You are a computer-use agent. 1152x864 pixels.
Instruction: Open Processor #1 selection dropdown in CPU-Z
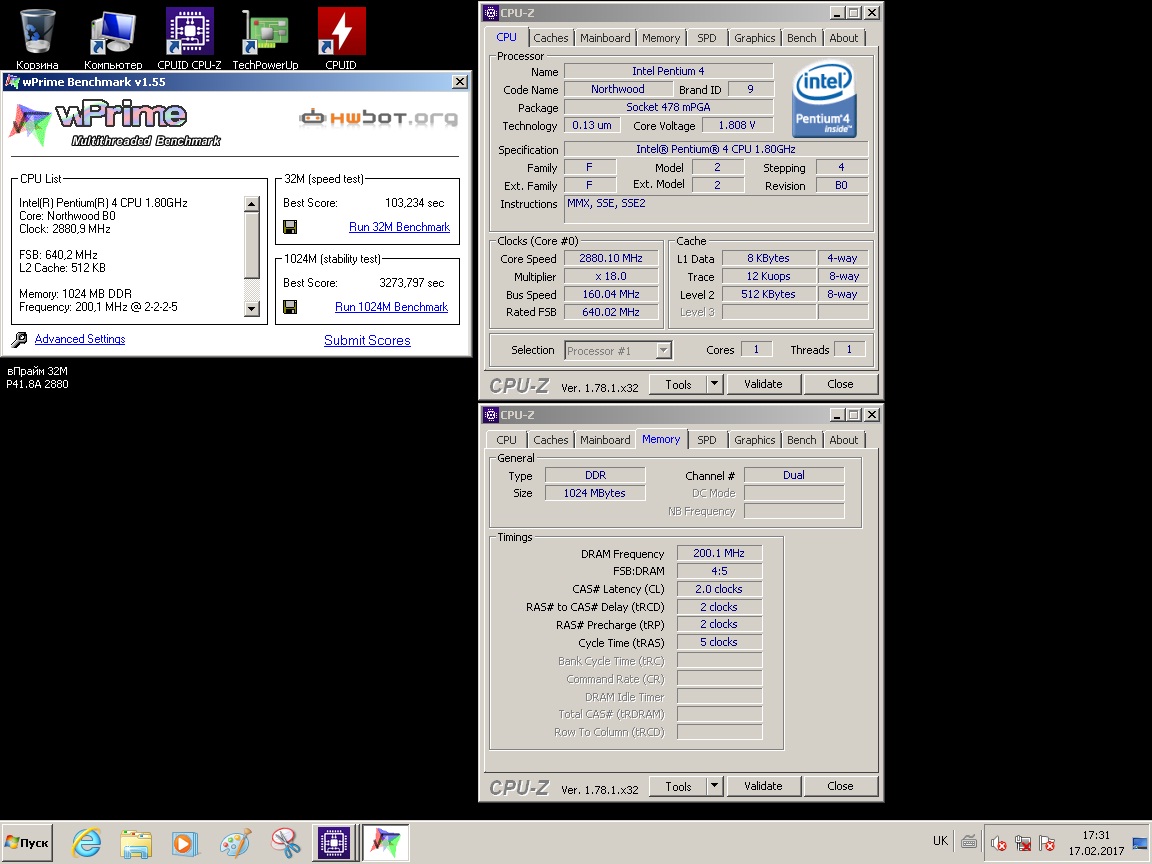[663, 350]
